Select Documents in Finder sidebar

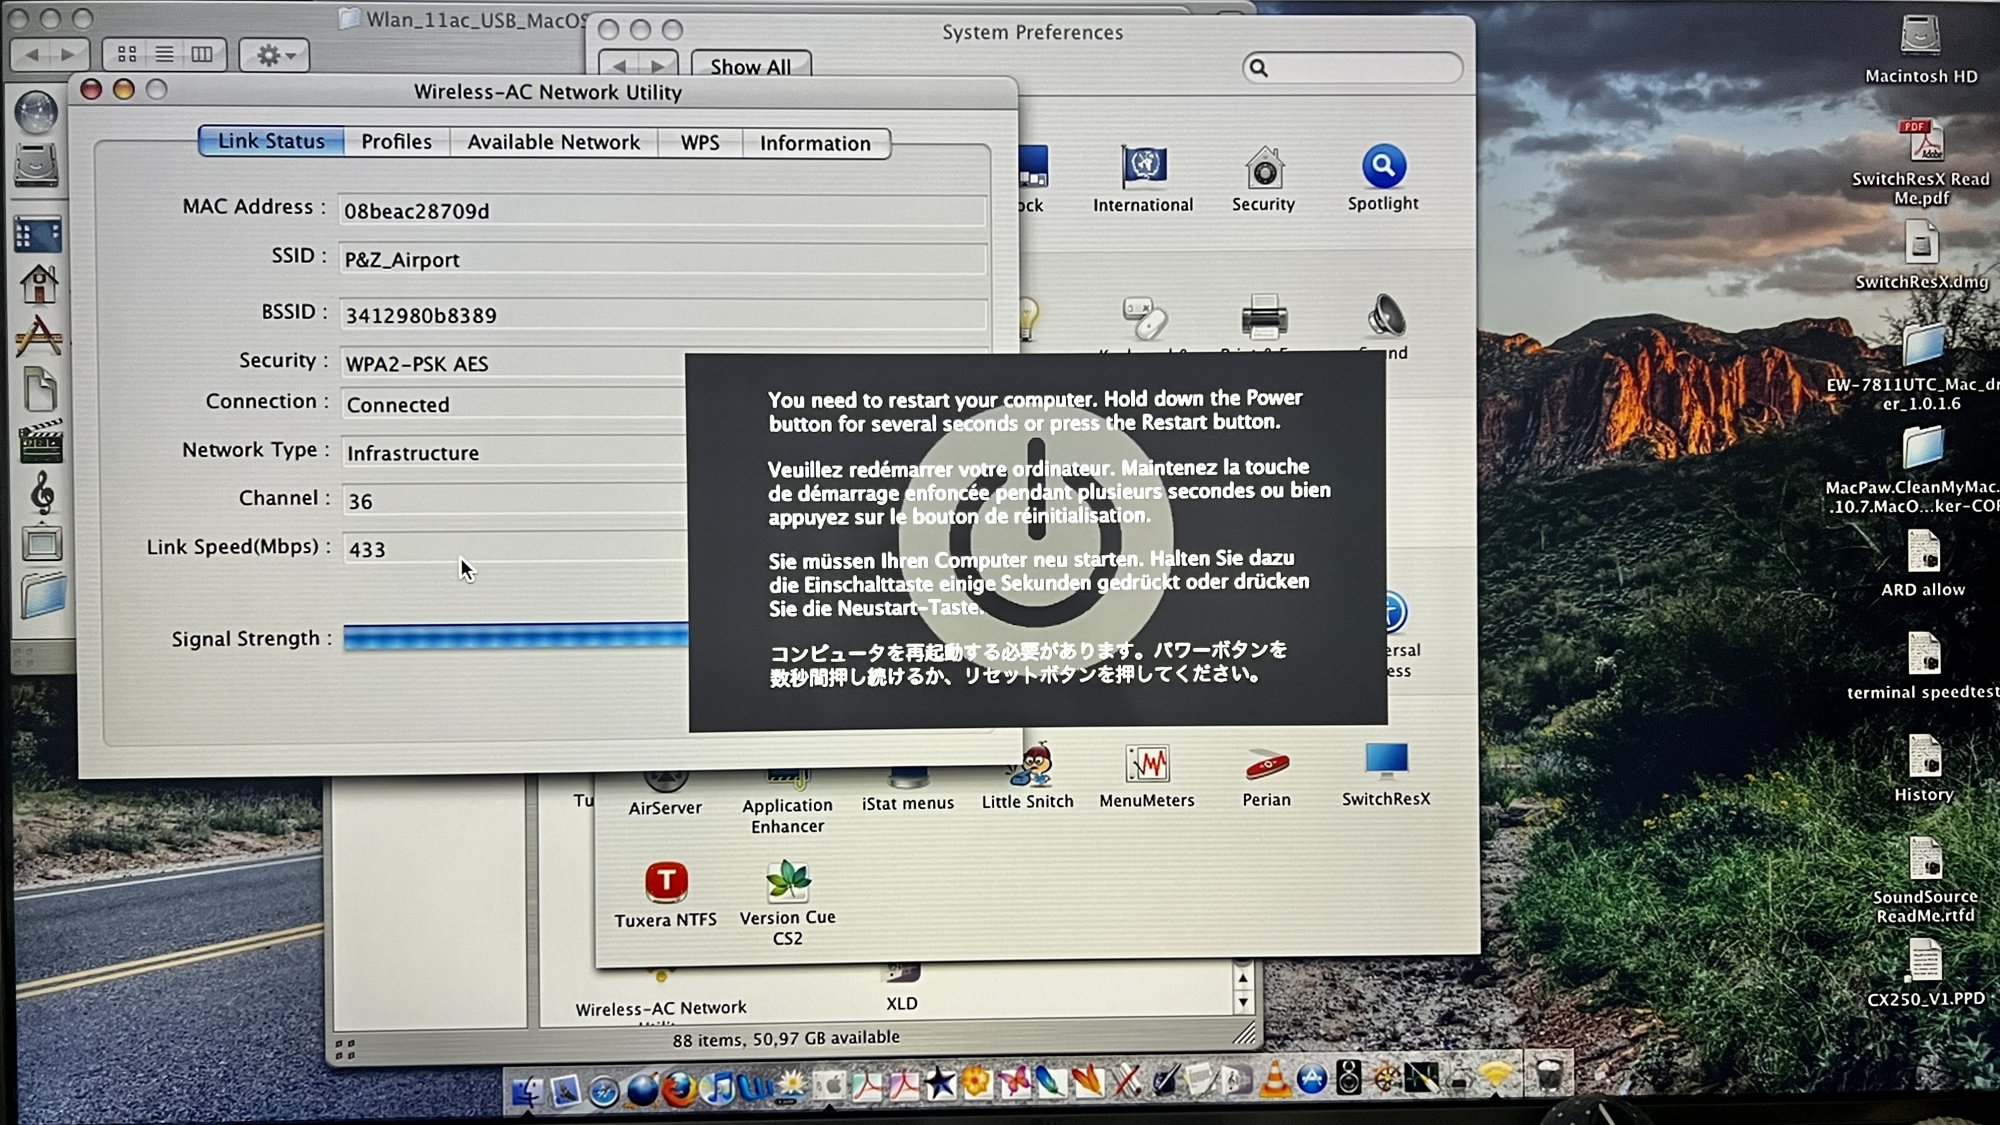click(40, 389)
